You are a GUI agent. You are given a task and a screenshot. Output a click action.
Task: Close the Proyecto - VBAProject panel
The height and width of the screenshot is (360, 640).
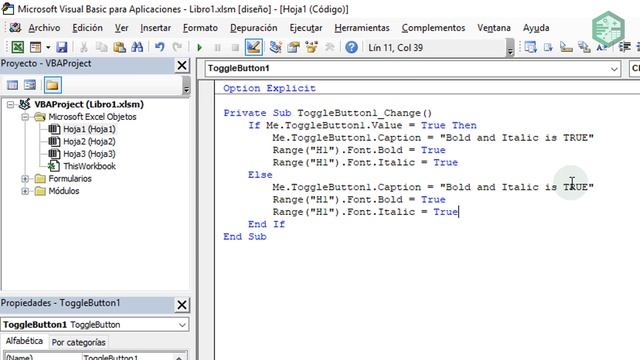pos(182,65)
